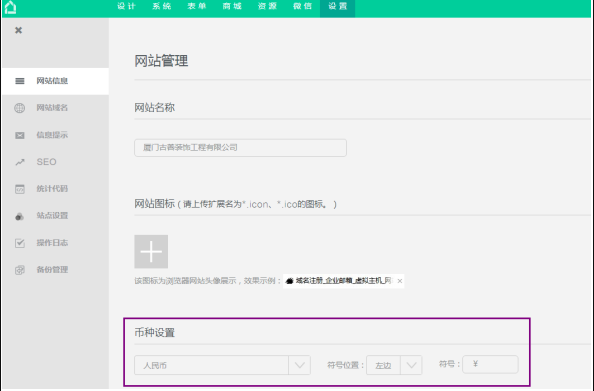Click the favicon in the example tab preview
The width and height of the screenshot is (594, 391).
[x=289, y=281]
